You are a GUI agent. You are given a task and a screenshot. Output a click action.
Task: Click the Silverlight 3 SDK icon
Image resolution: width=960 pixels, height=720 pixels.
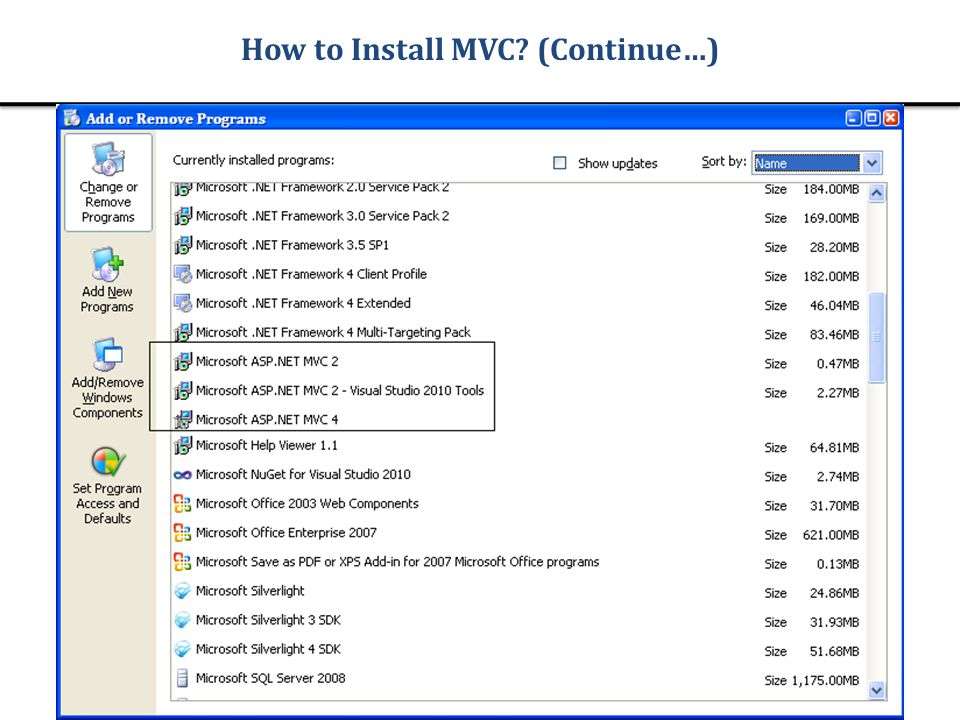tap(182, 620)
